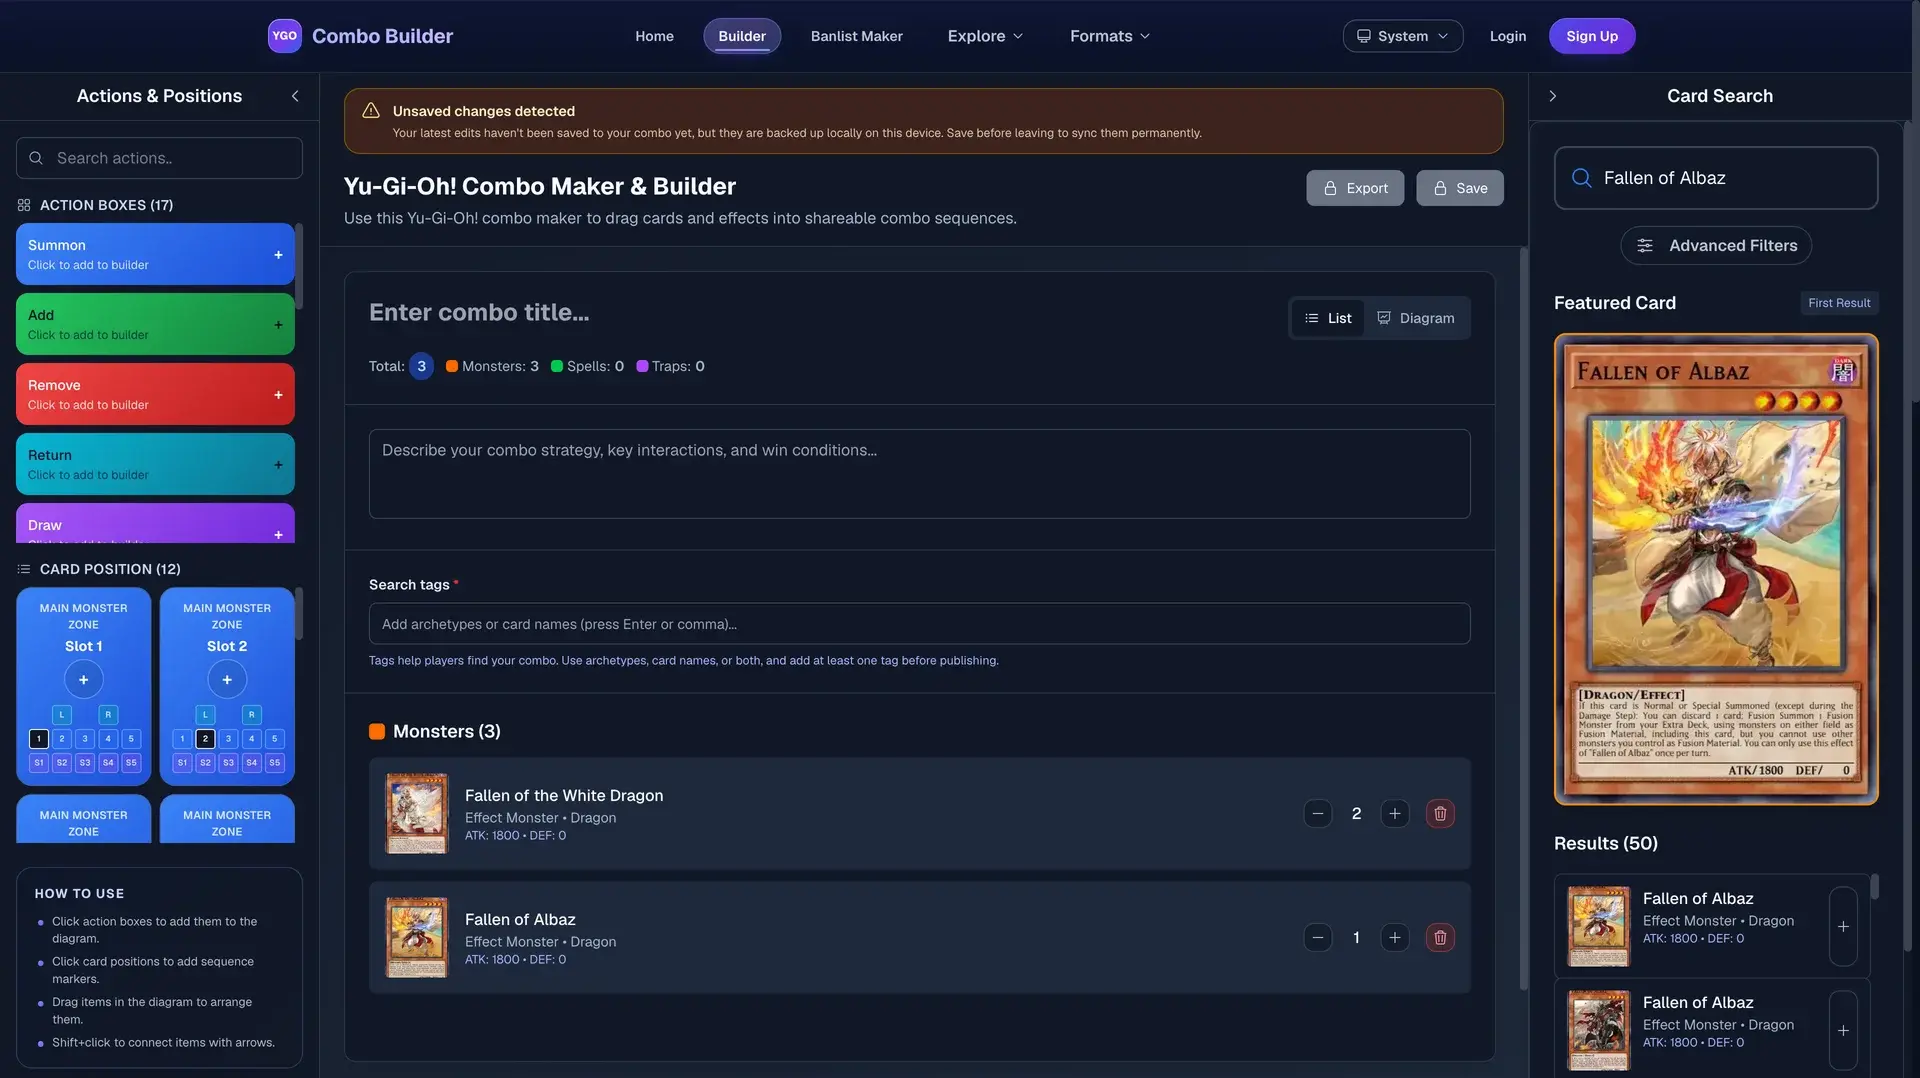Screen dimensions: 1920x1078
Task: Add Main Monster Zone Slot 2 plus button
Action: click(227, 680)
